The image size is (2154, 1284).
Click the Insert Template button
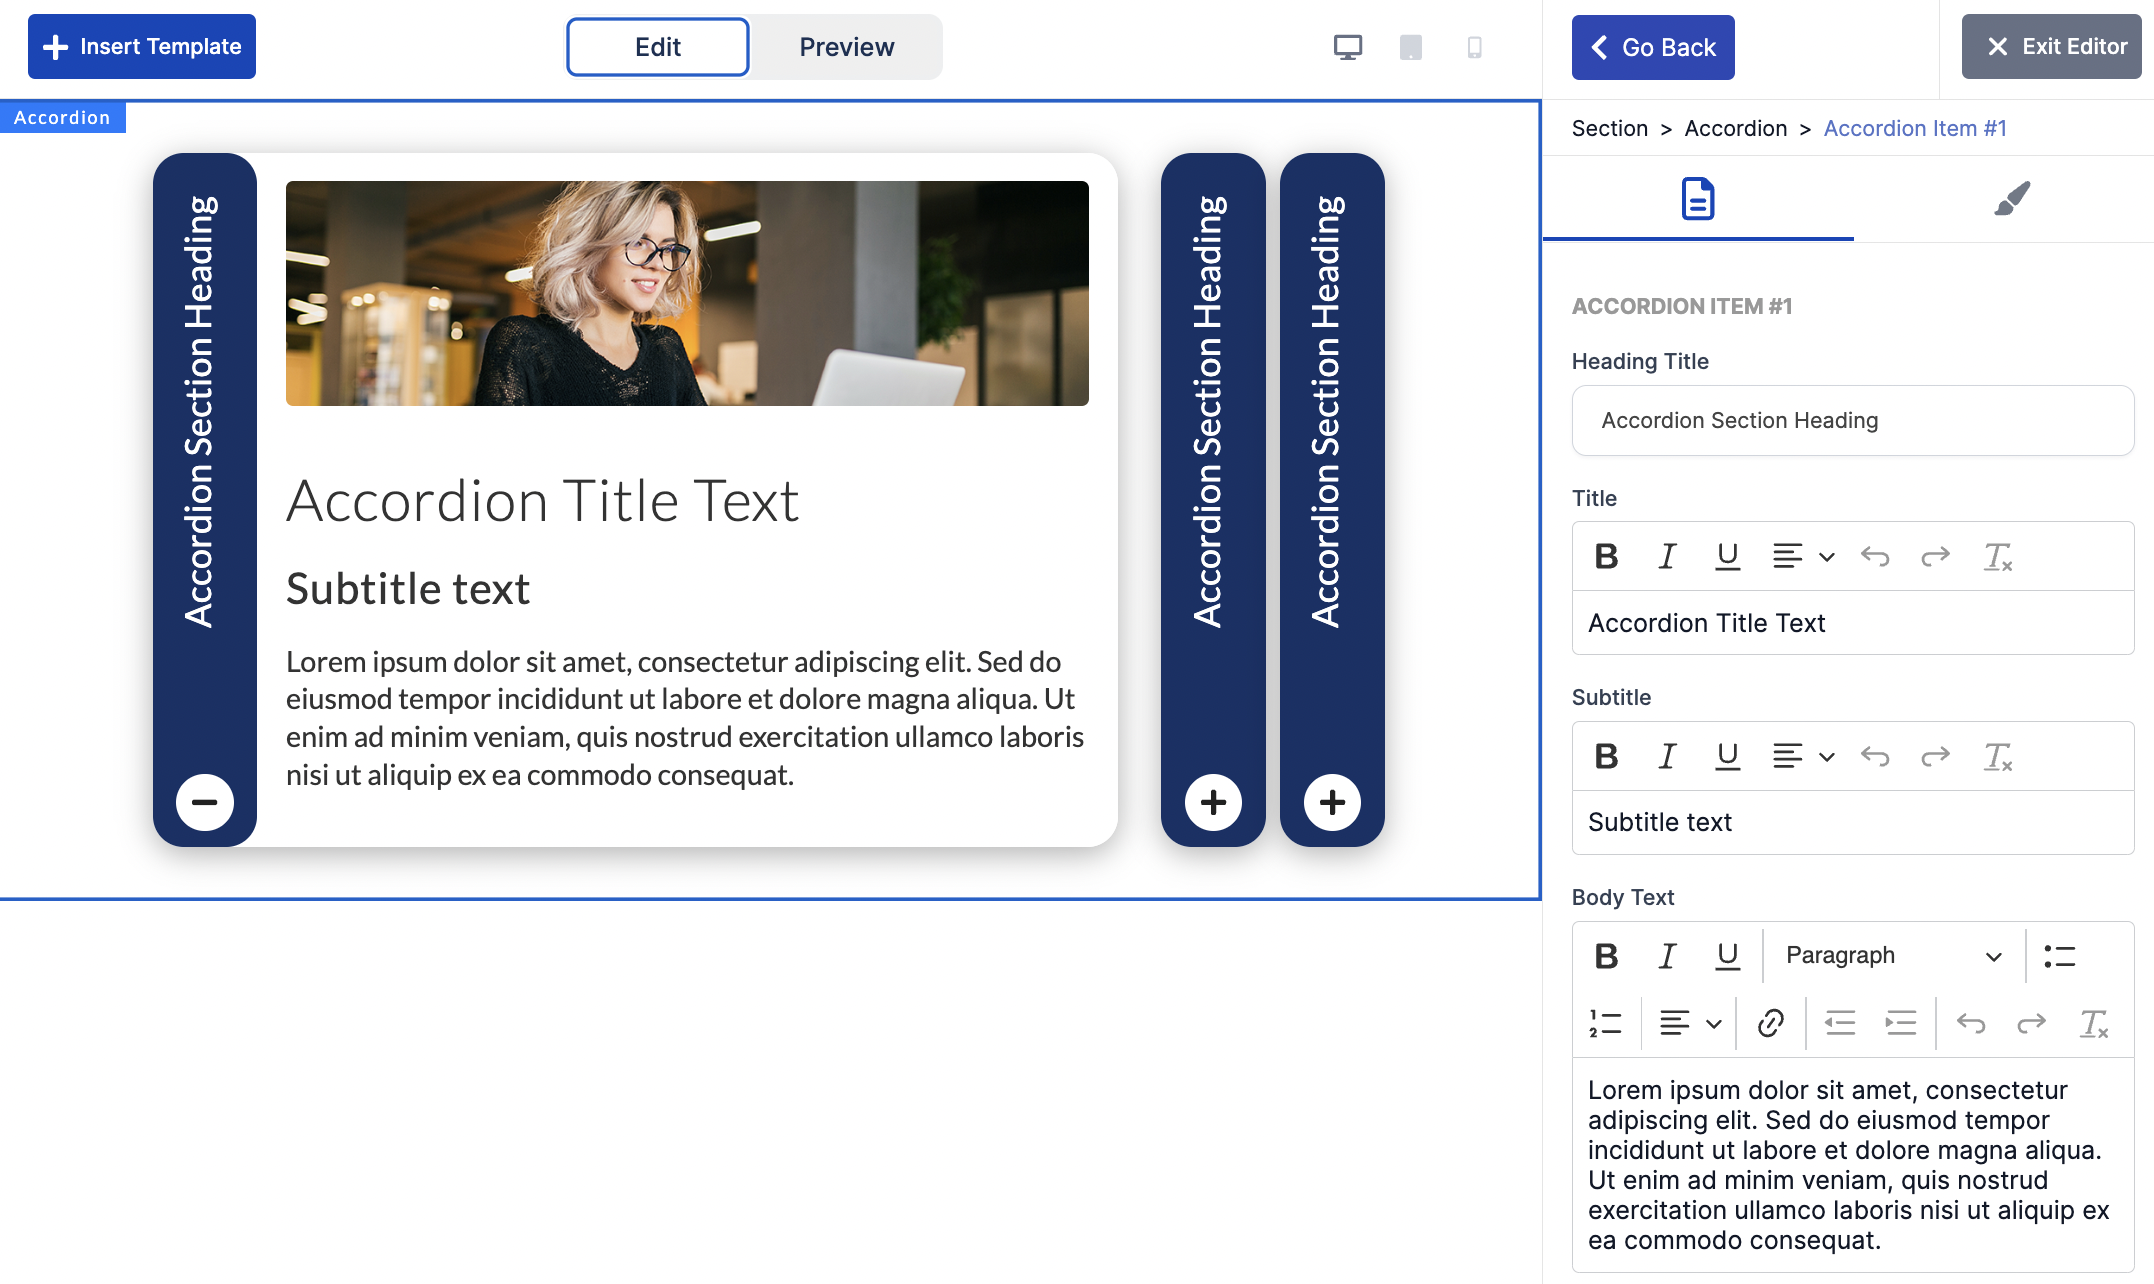click(142, 47)
